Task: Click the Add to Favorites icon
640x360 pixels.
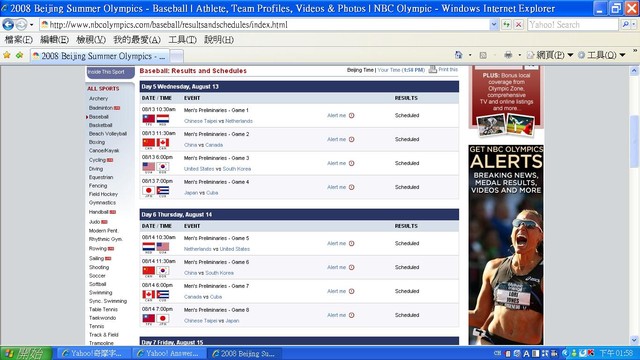Action: click(x=19, y=55)
